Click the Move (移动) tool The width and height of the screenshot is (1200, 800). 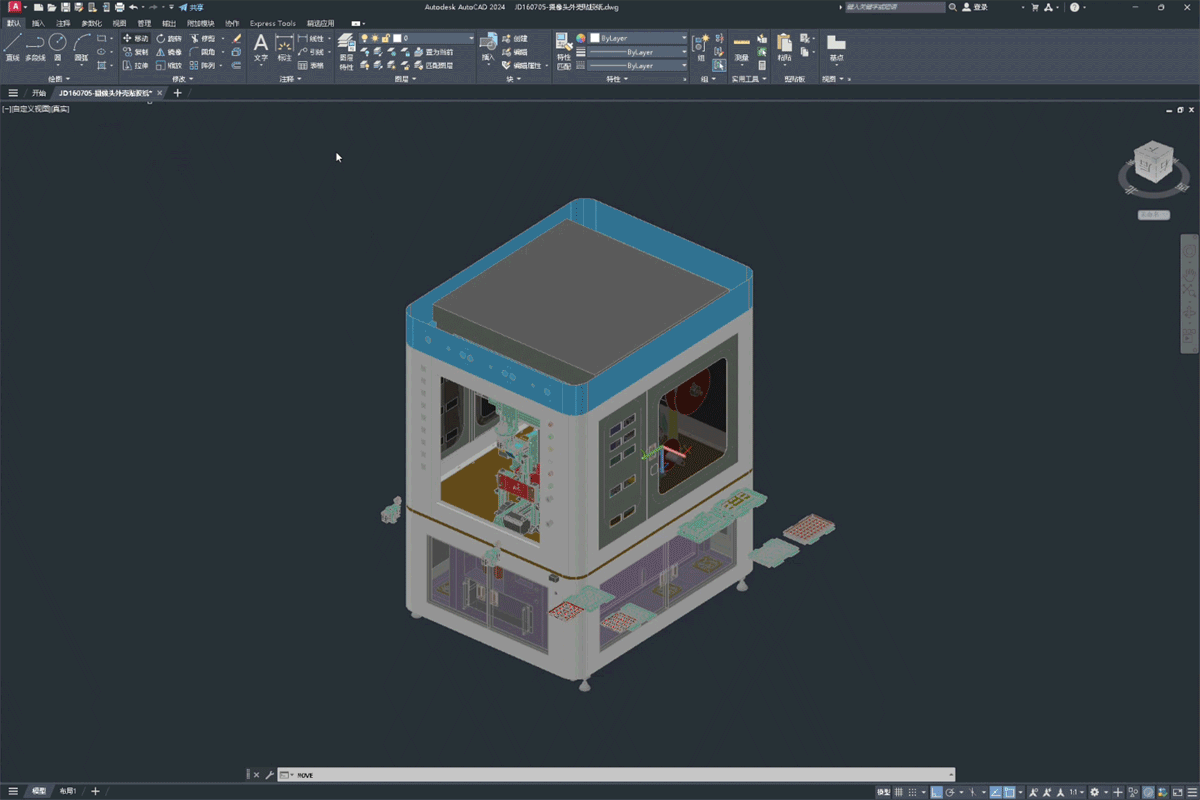[x=135, y=38]
